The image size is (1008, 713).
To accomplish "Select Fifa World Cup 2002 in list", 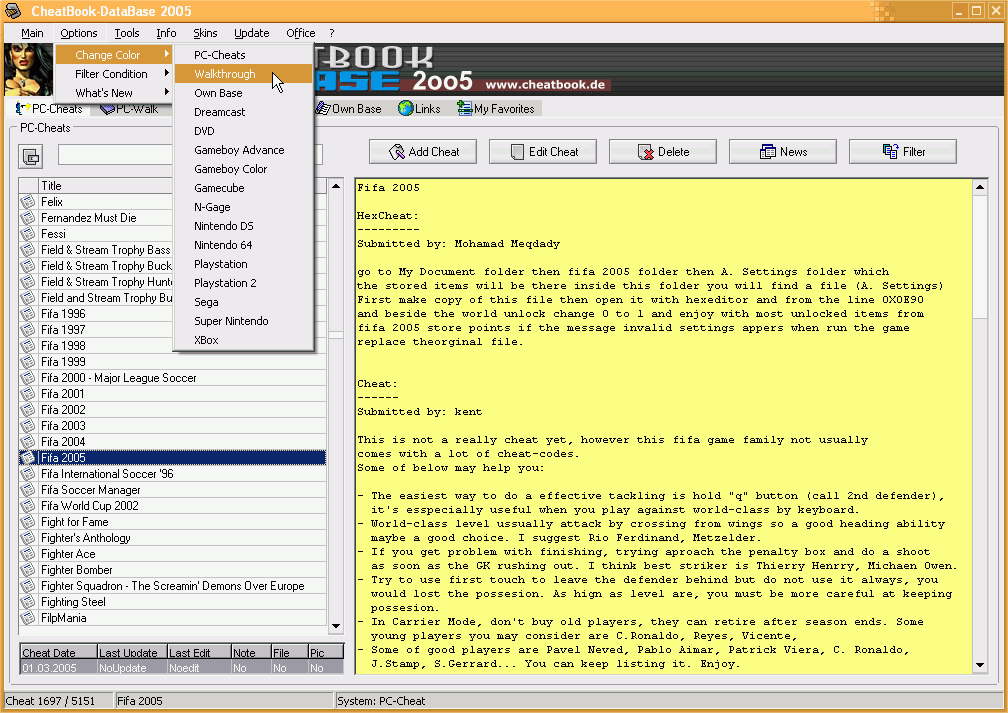I will click(x=90, y=506).
